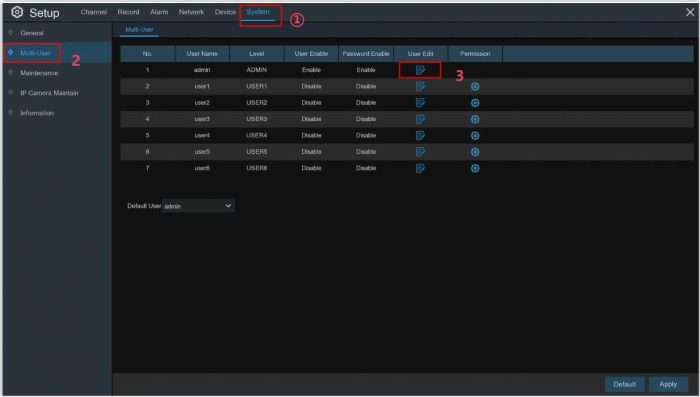700x397 pixels.
Task: Open the permission gear for user1
Action: [x=475, y=87]
